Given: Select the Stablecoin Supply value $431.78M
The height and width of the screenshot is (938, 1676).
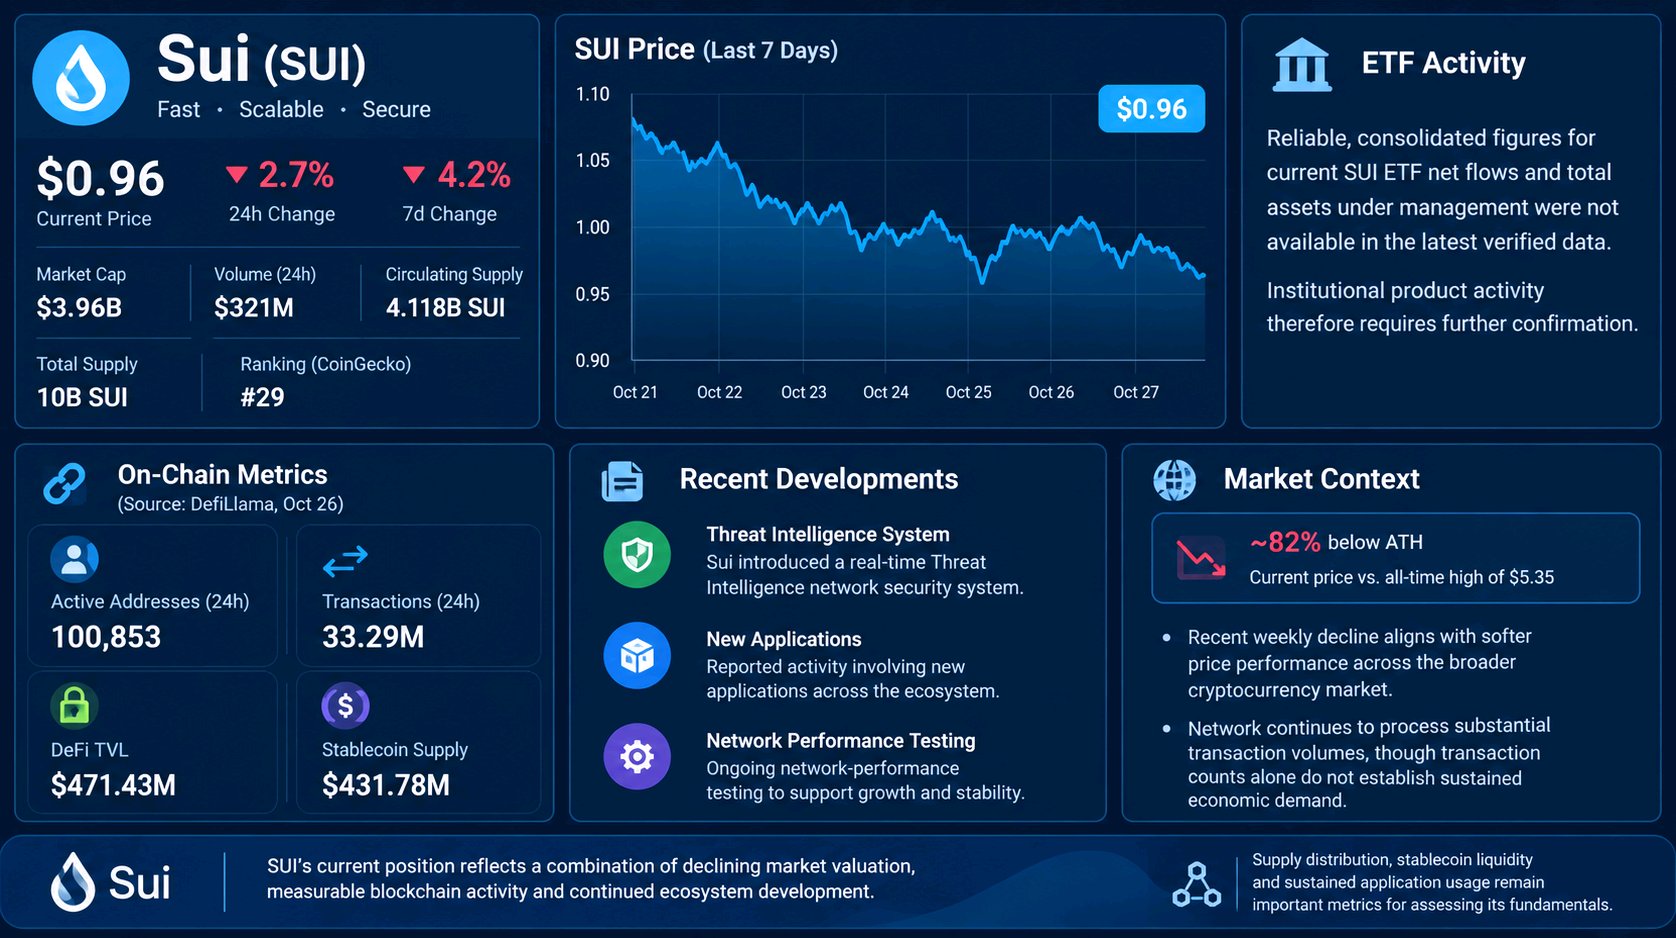Looking at the screenshot, I should (386, 785).
